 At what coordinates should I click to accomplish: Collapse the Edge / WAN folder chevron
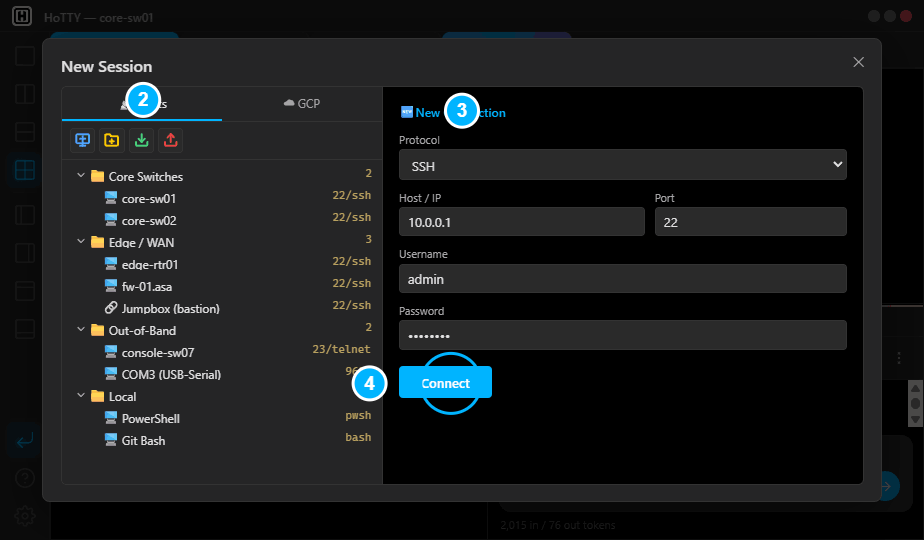[81, 242]
